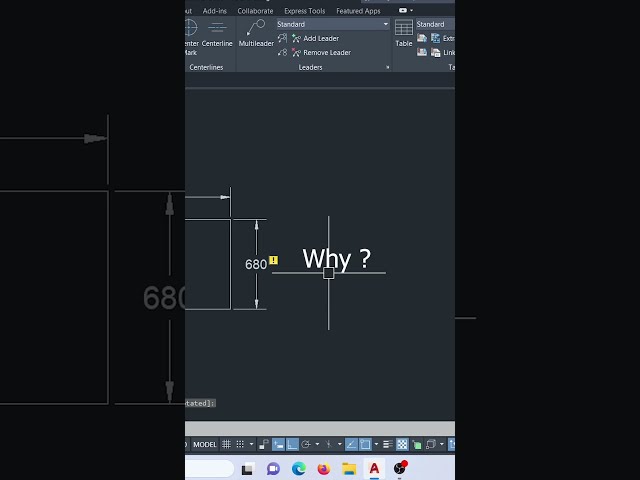This screenshot has width=640, height=480.
Task: Launch Firefox from taskbar
Action: [x=324, y=469]
